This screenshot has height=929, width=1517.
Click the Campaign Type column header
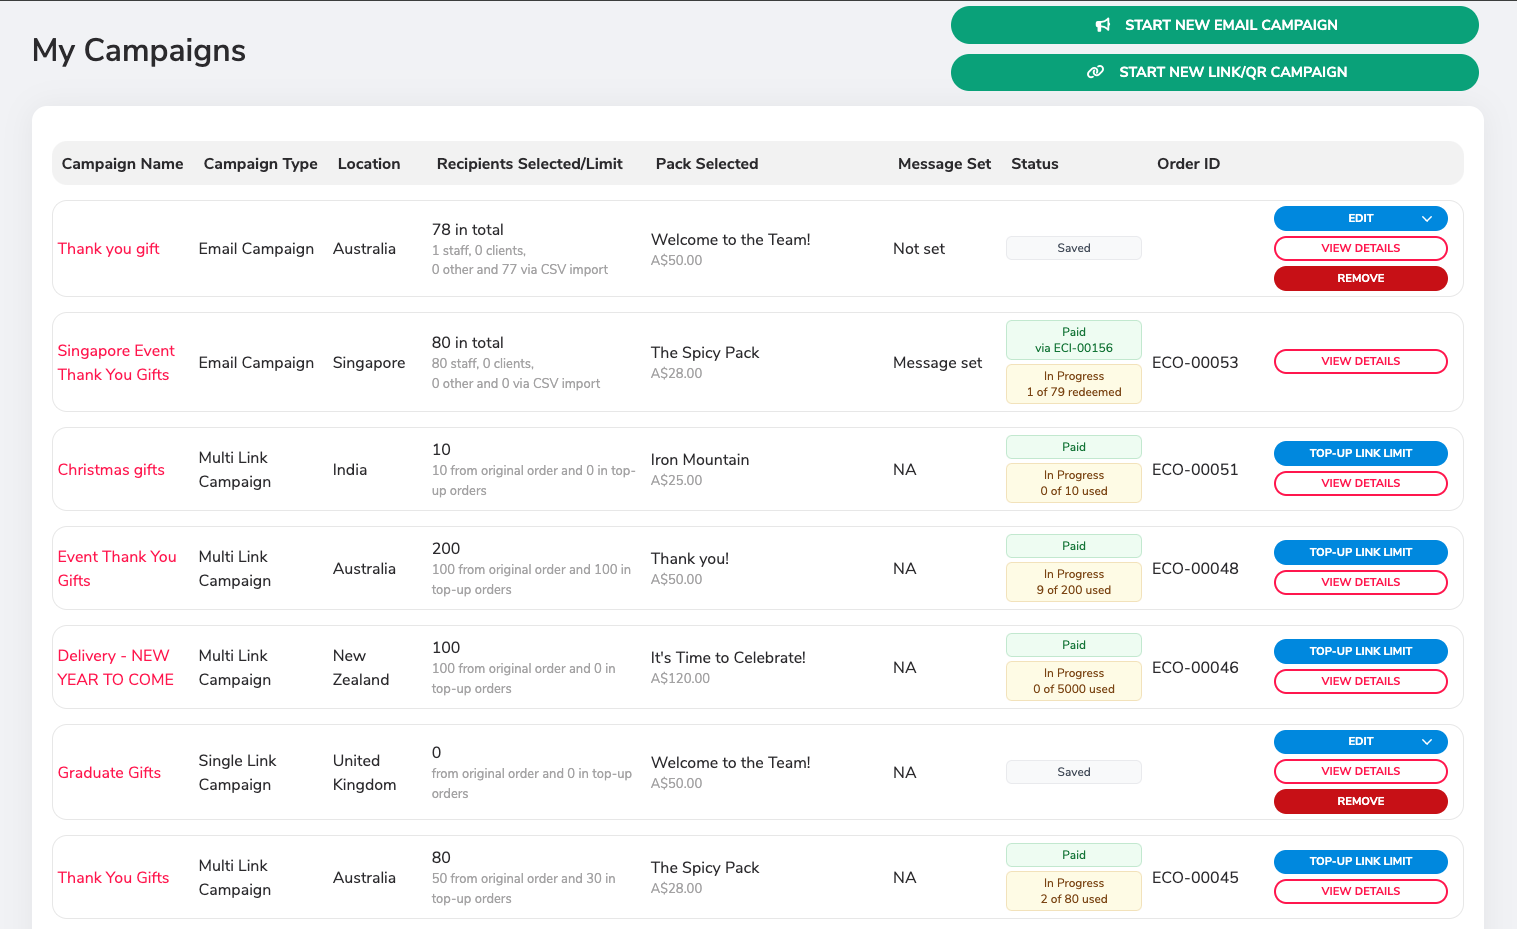point(260,164)
